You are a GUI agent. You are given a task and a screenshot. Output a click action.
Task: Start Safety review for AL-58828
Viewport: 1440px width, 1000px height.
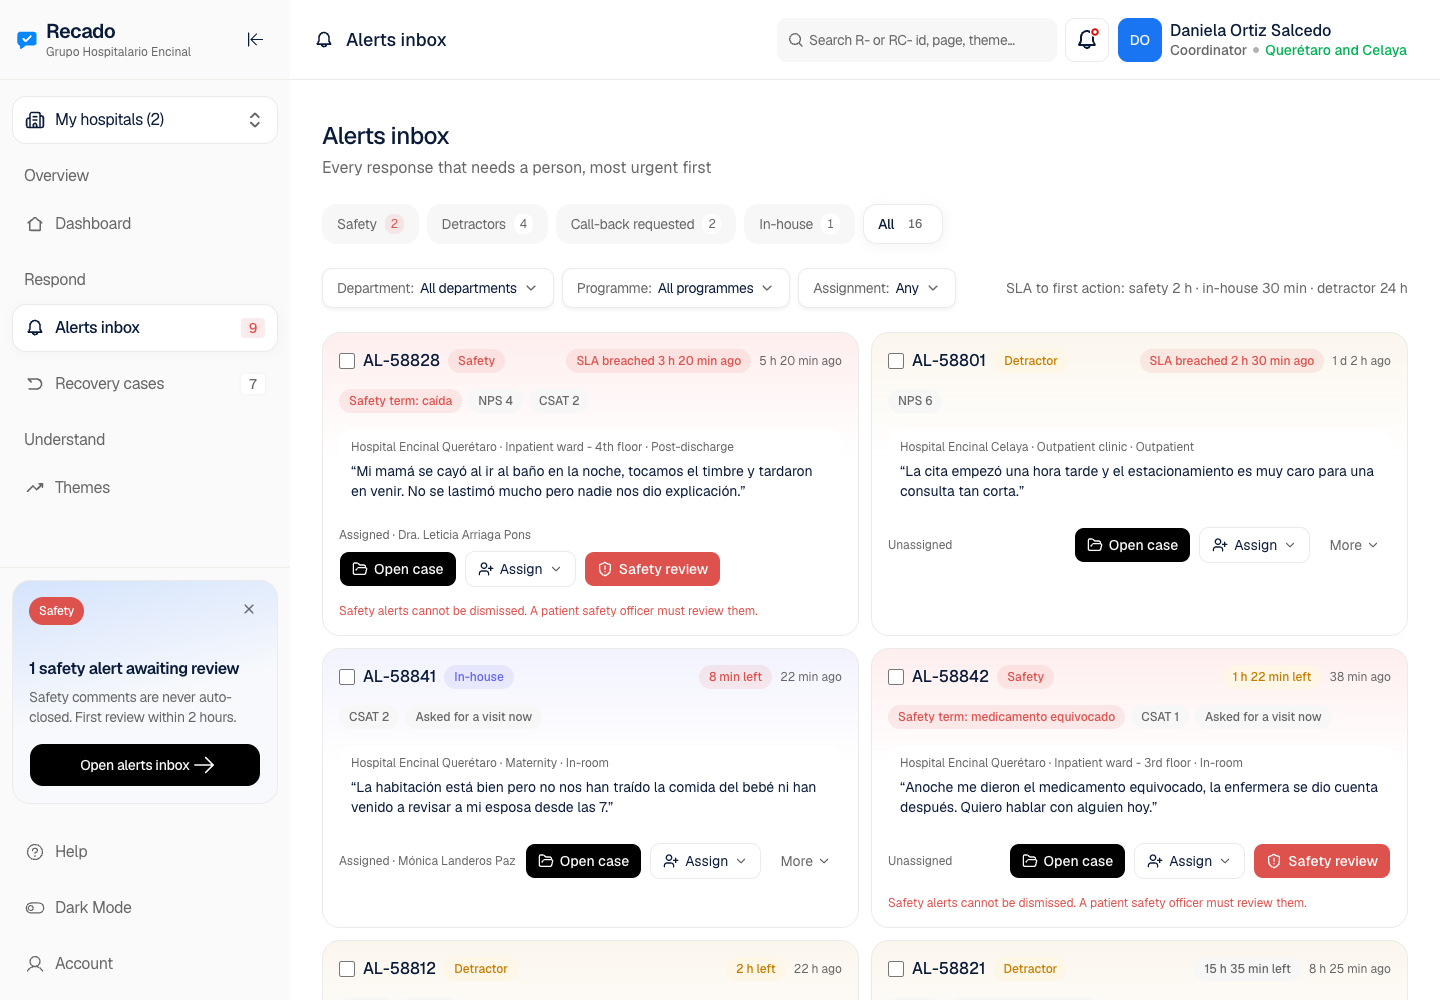pyautogui.click(x=652, y=569)
